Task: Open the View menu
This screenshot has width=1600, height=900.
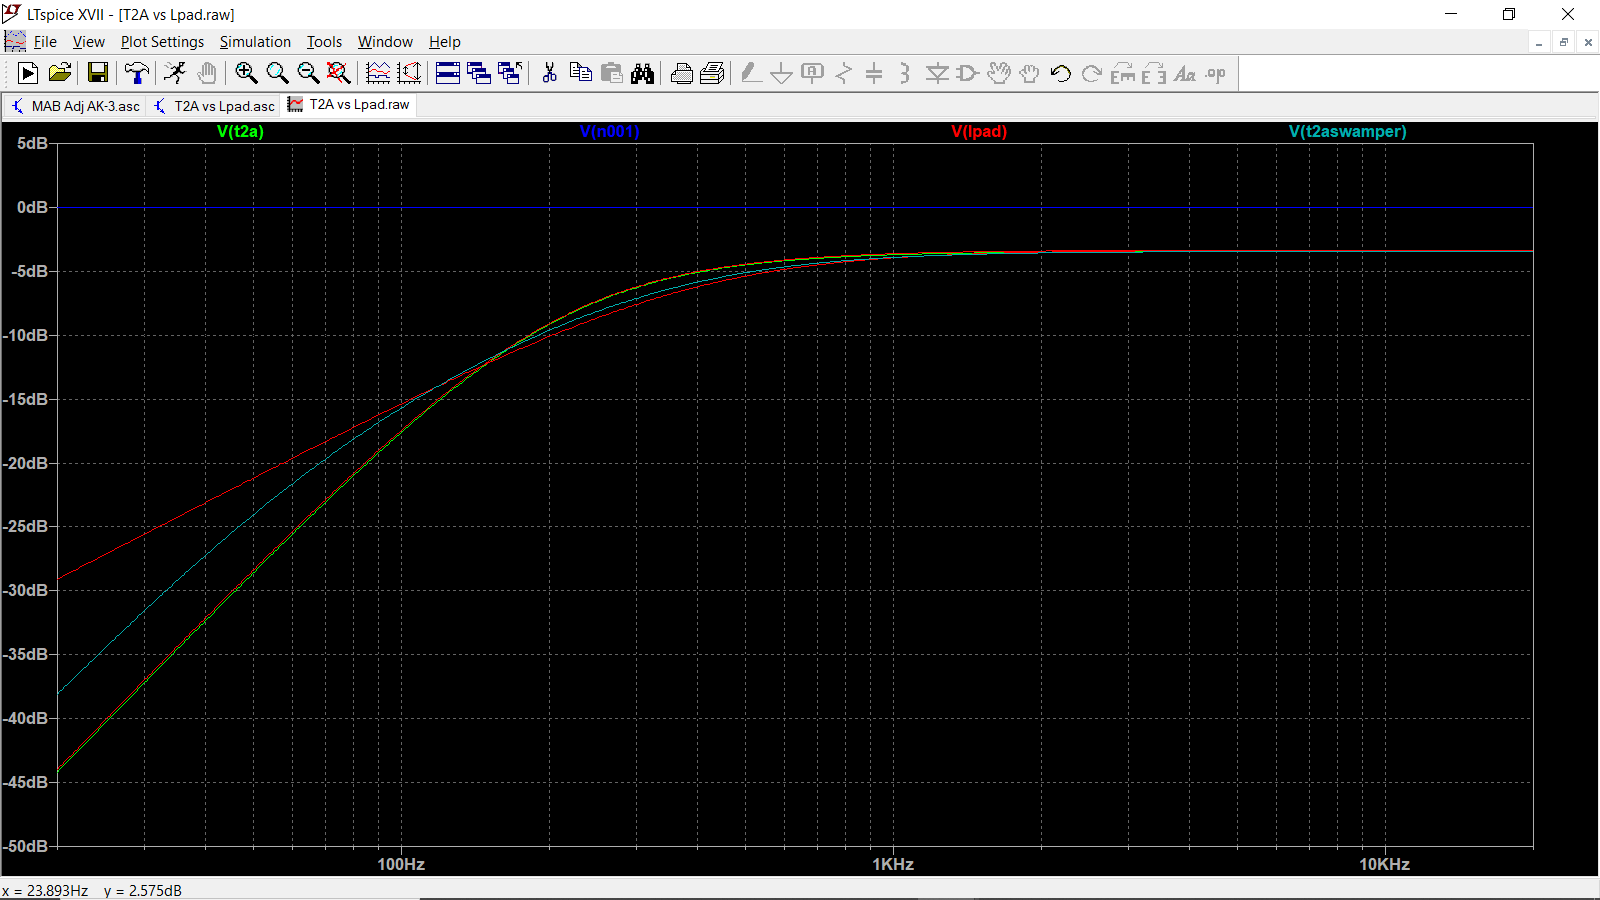Action: coord(88,42)
